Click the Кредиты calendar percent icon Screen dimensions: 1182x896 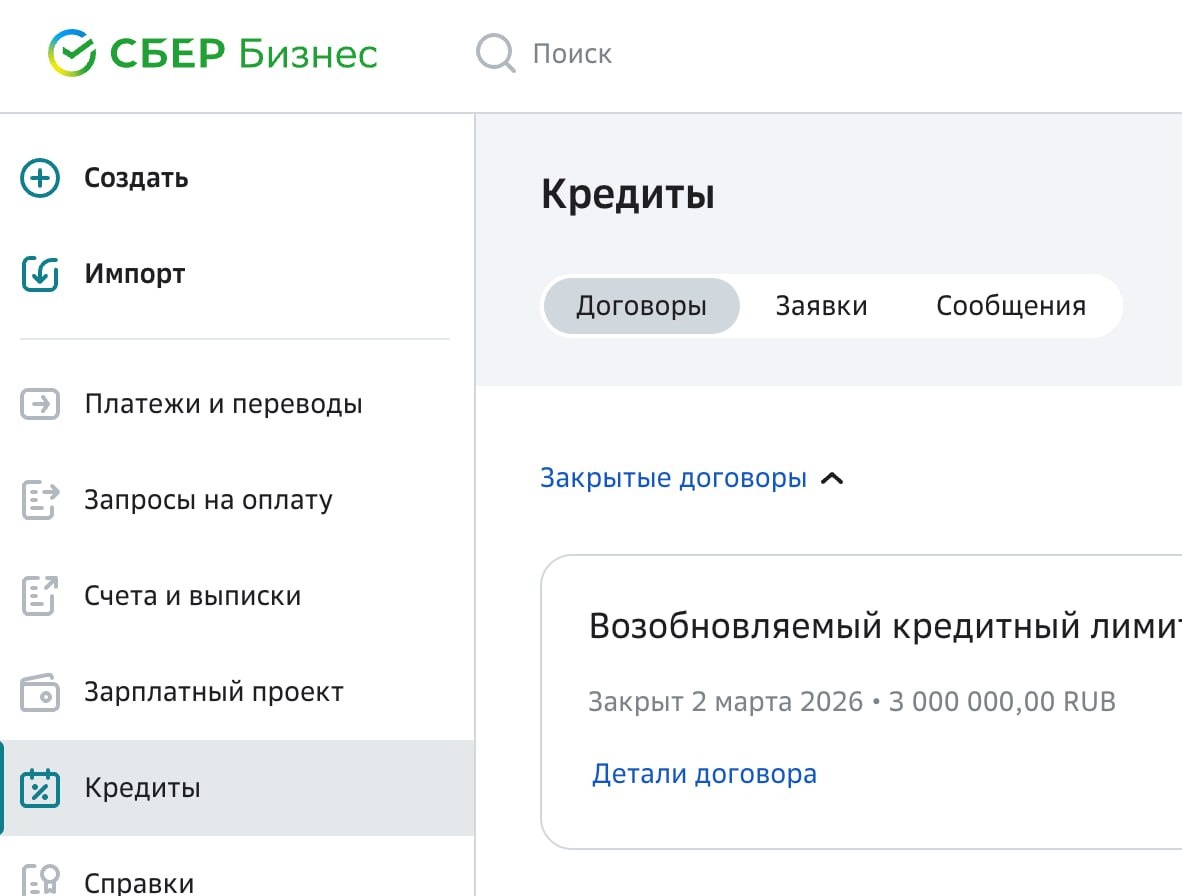pos(40,788)
